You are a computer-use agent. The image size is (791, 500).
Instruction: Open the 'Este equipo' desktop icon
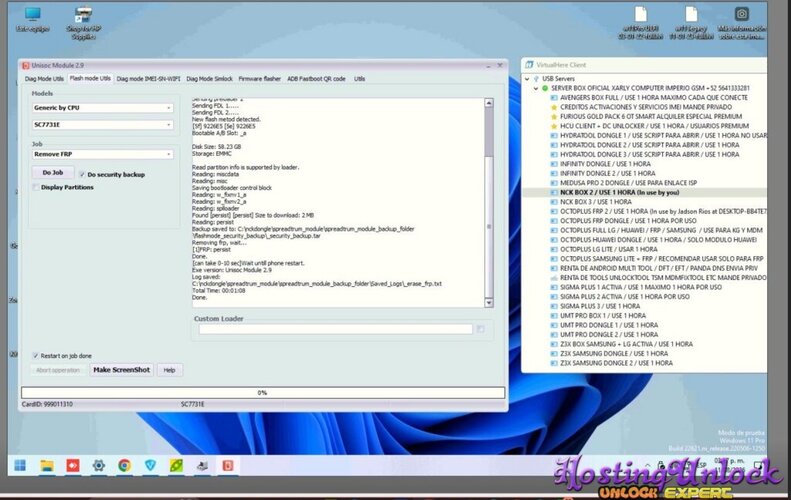coord(33,19)
